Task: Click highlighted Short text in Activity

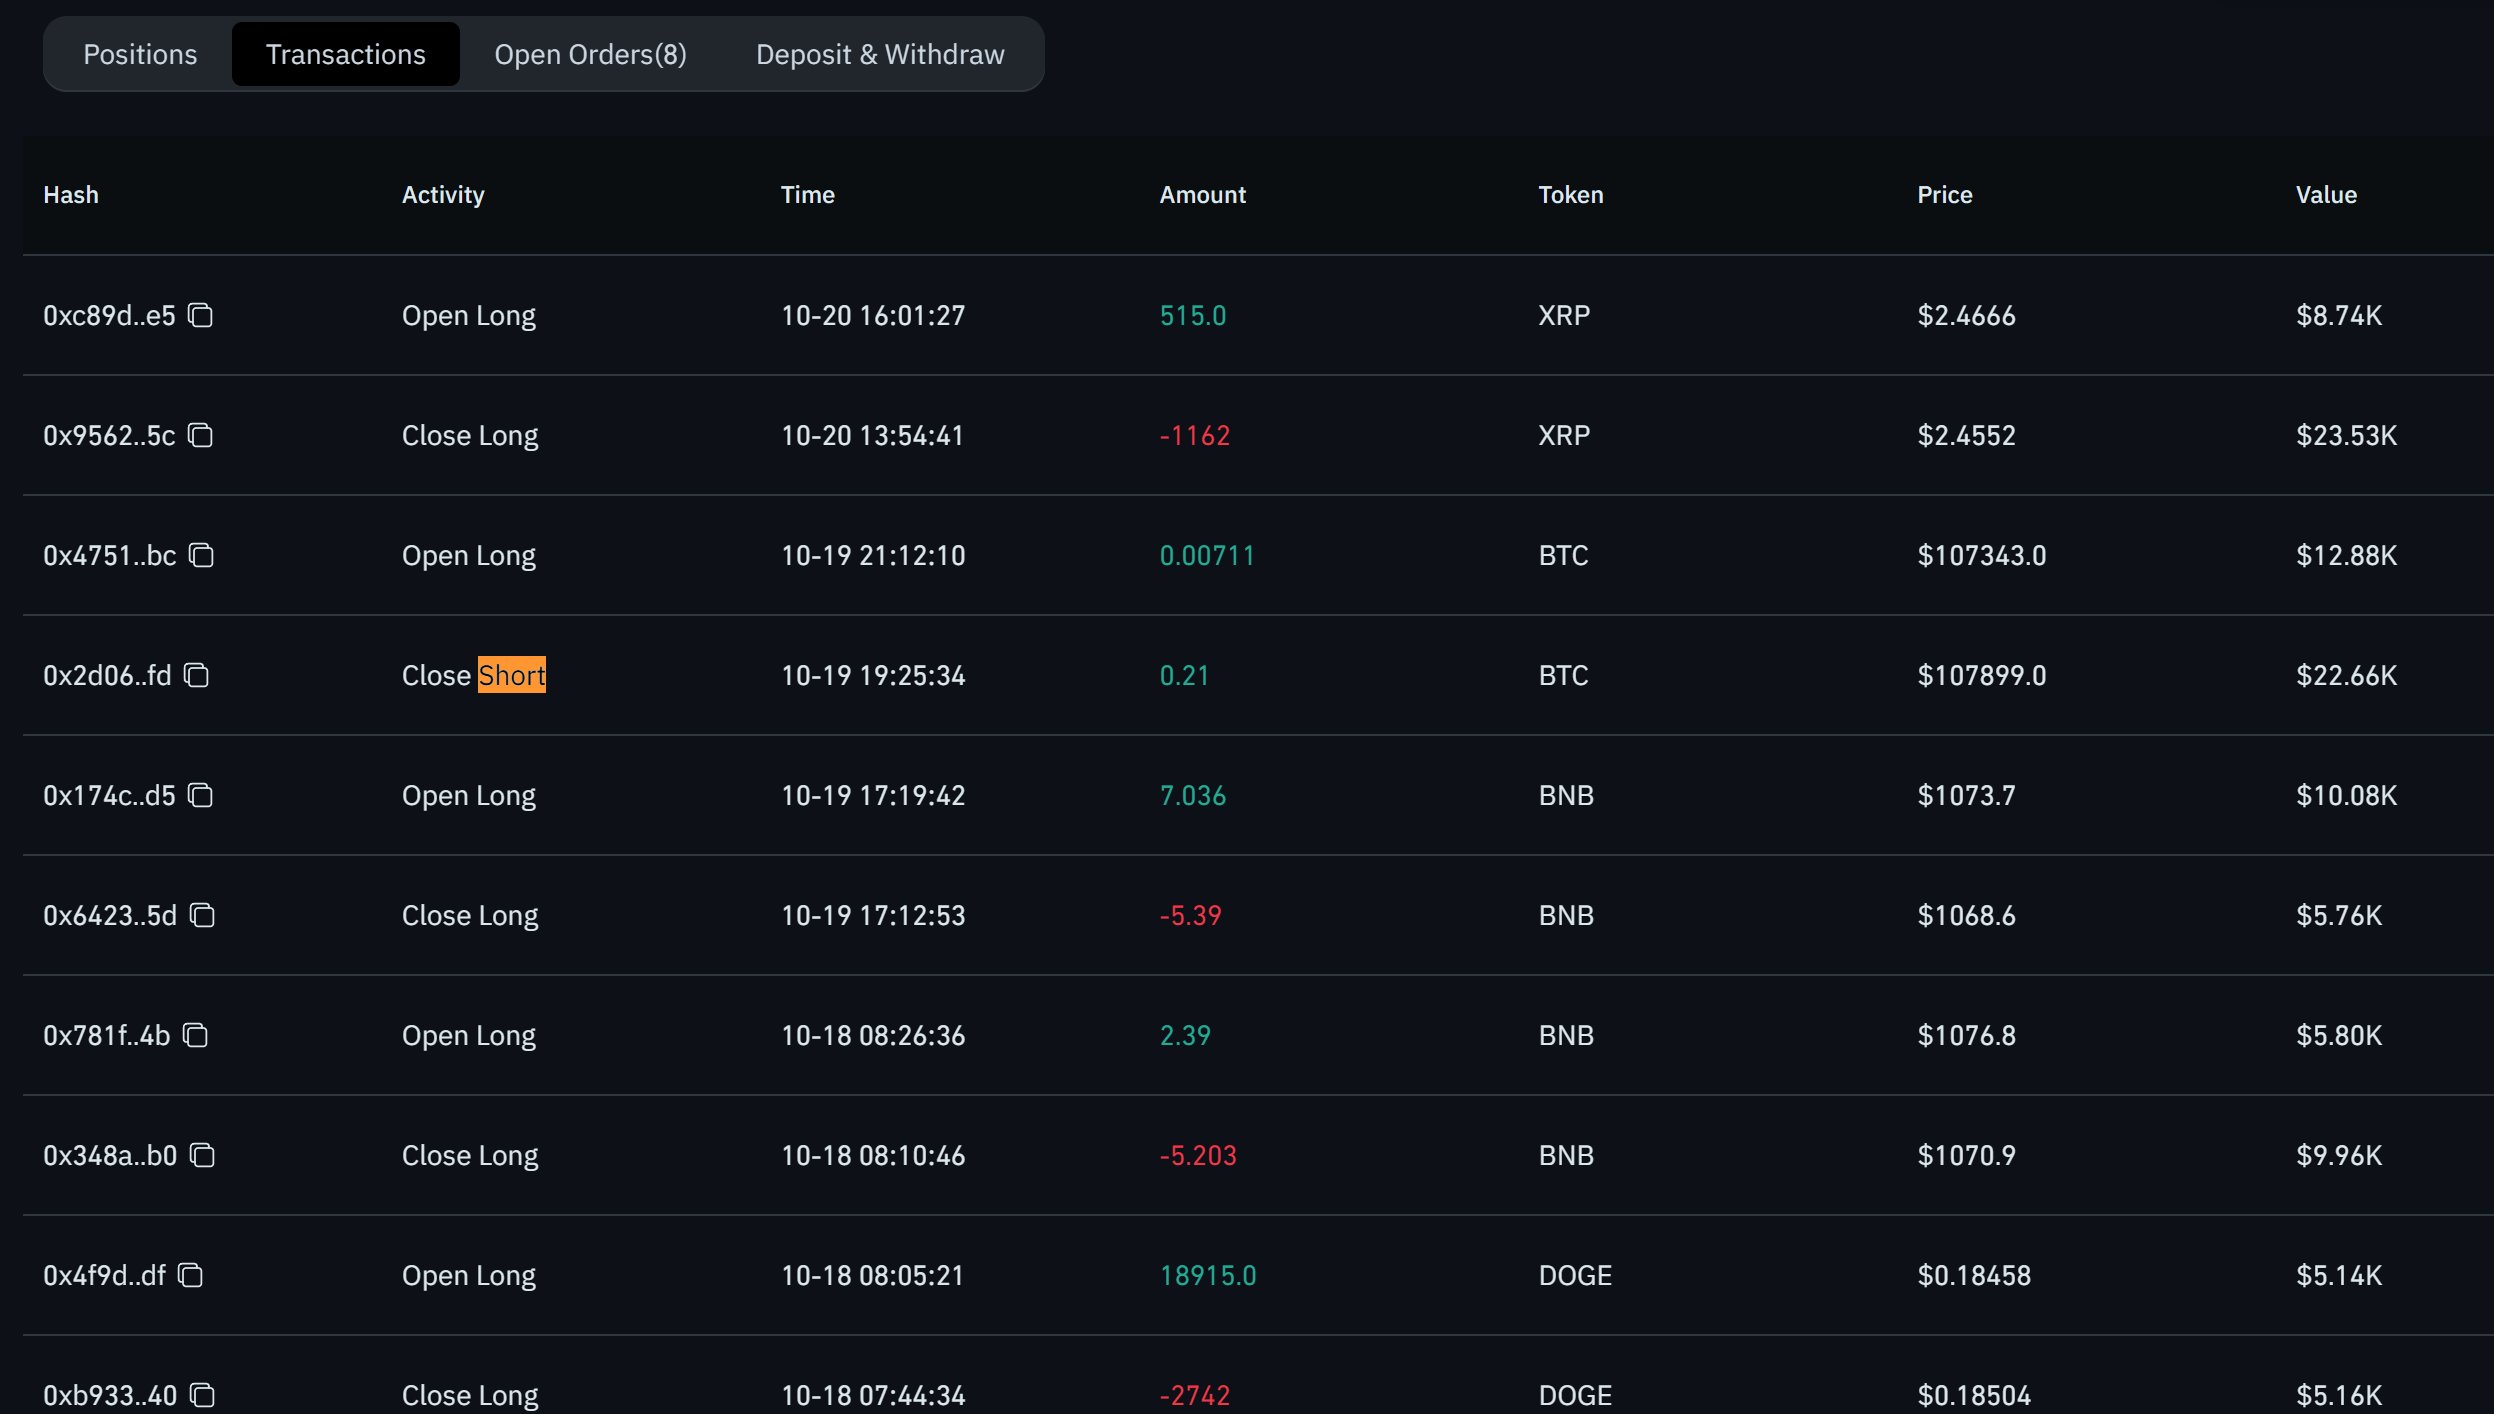Action: pyautogui.click(x=511, y=675)
